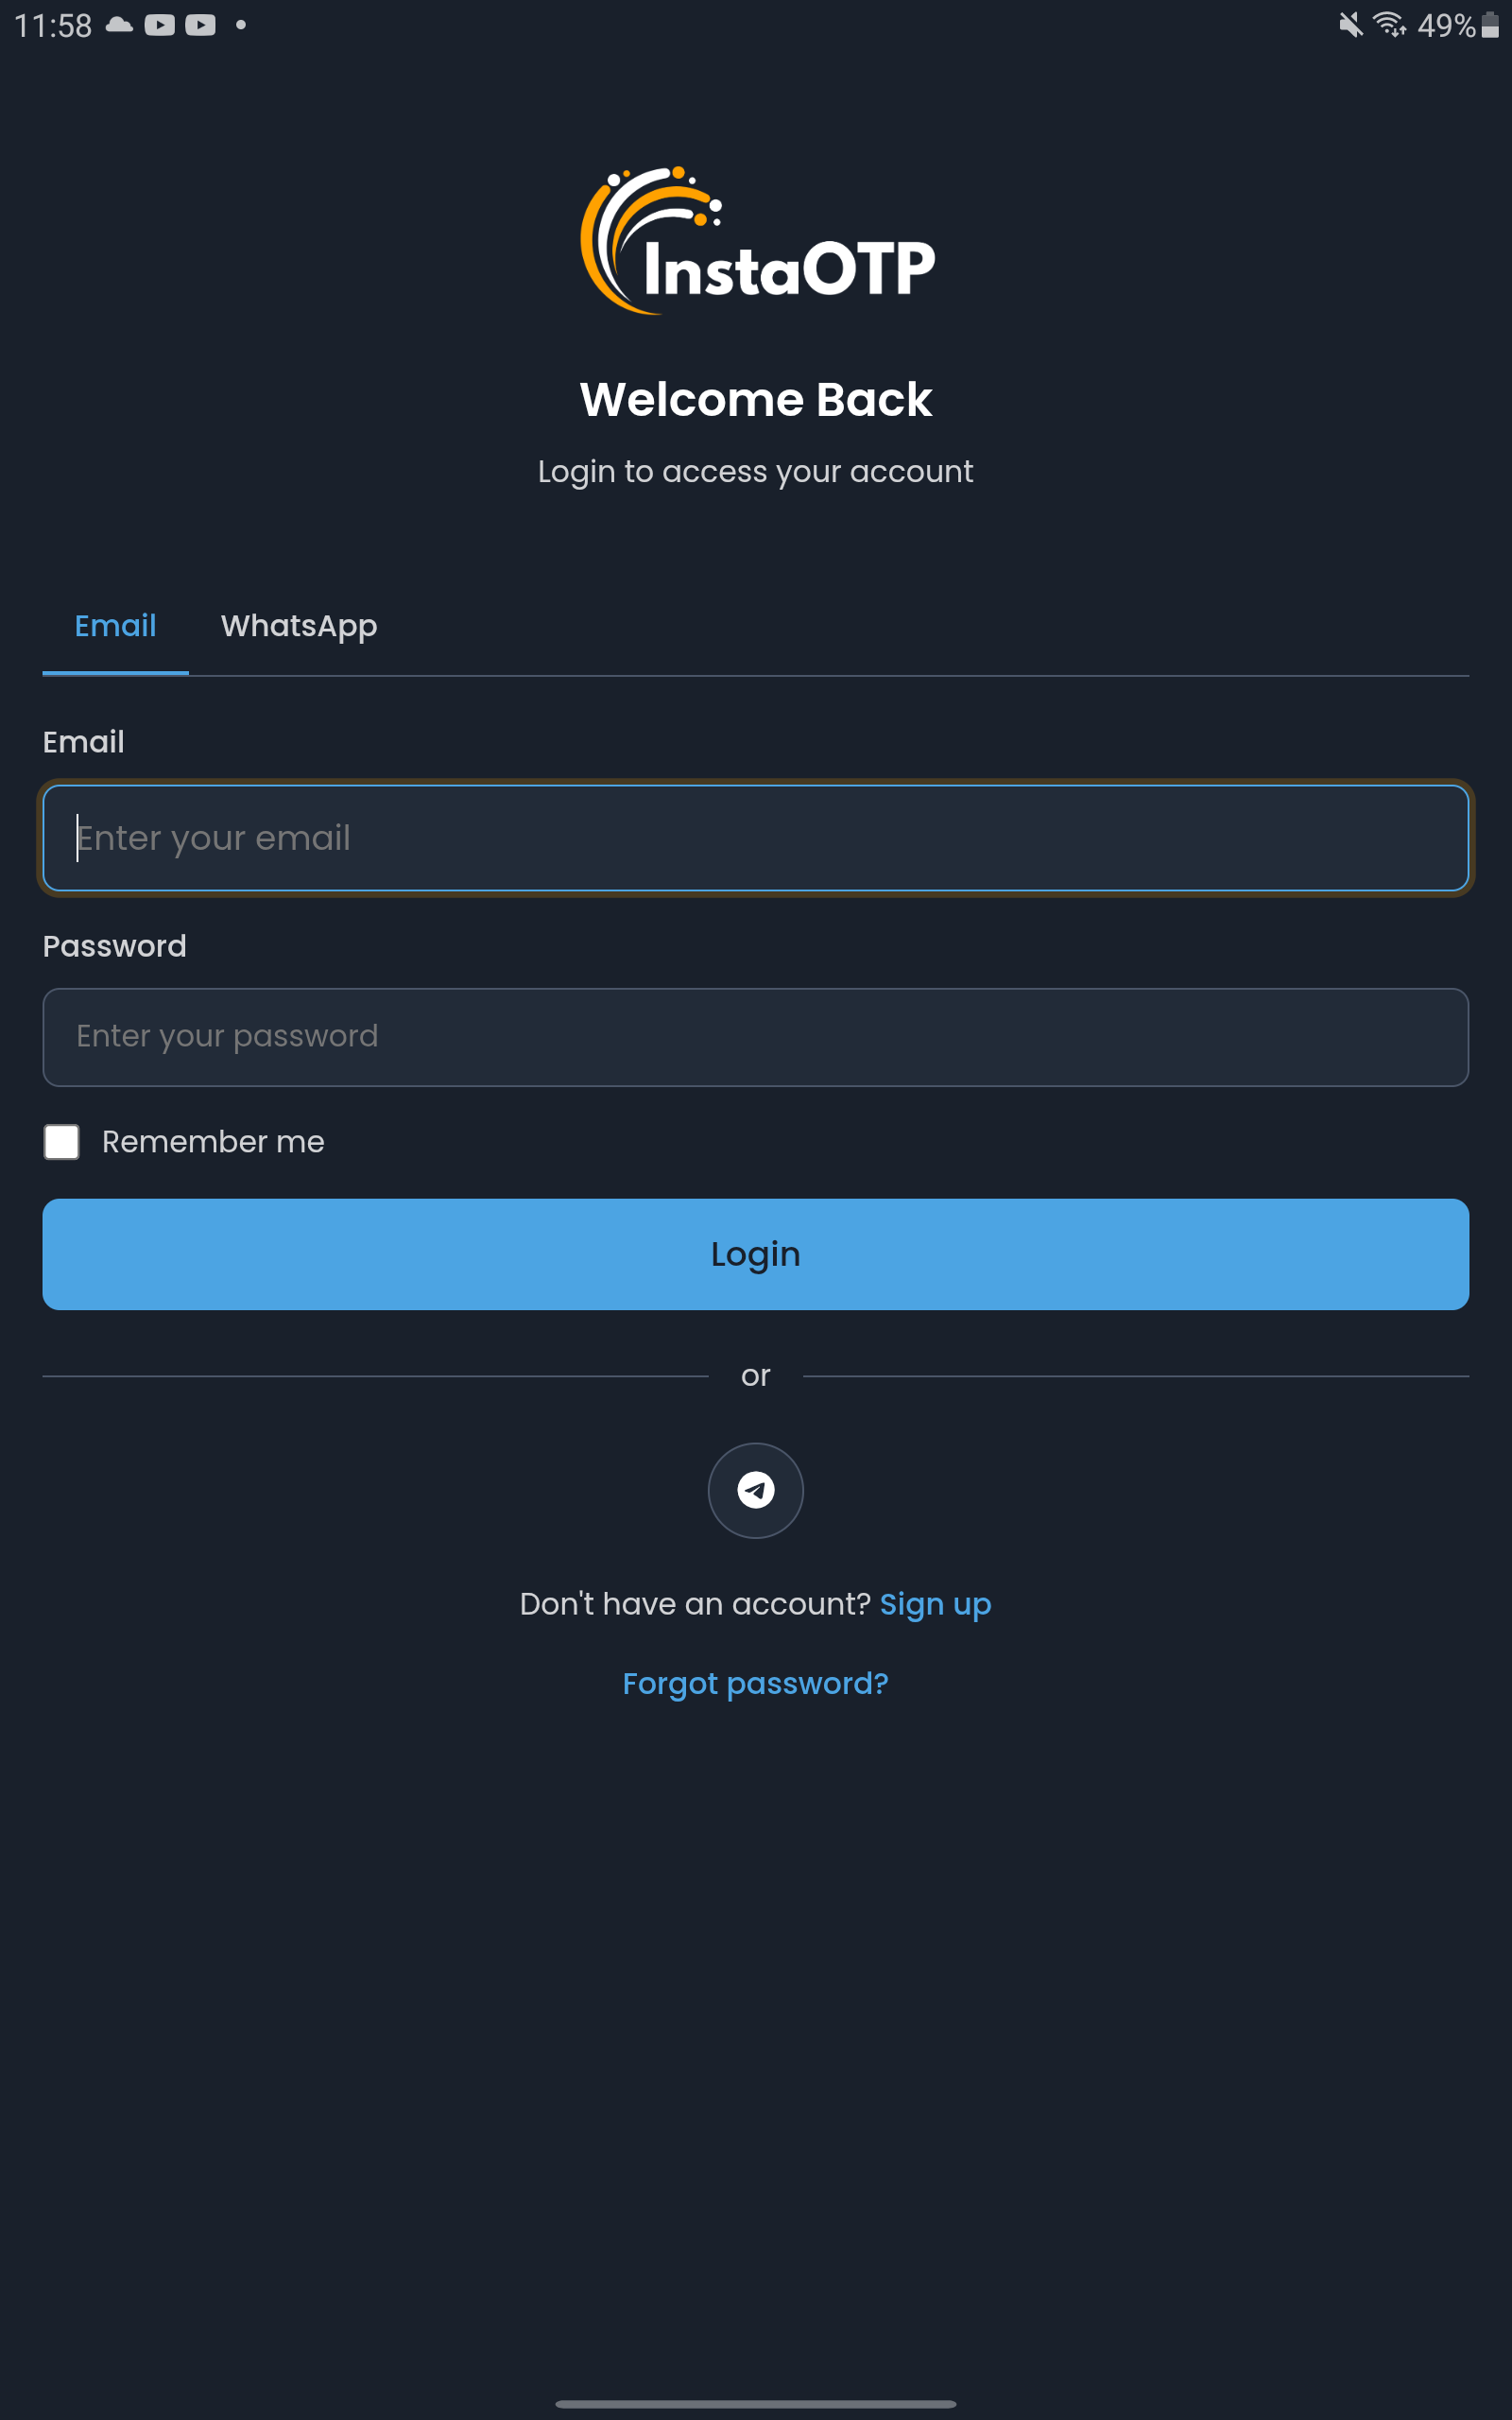This screenshot has height=2420, width=1512.
Task: Open the Sign up link
Action: pos(935,1604)
